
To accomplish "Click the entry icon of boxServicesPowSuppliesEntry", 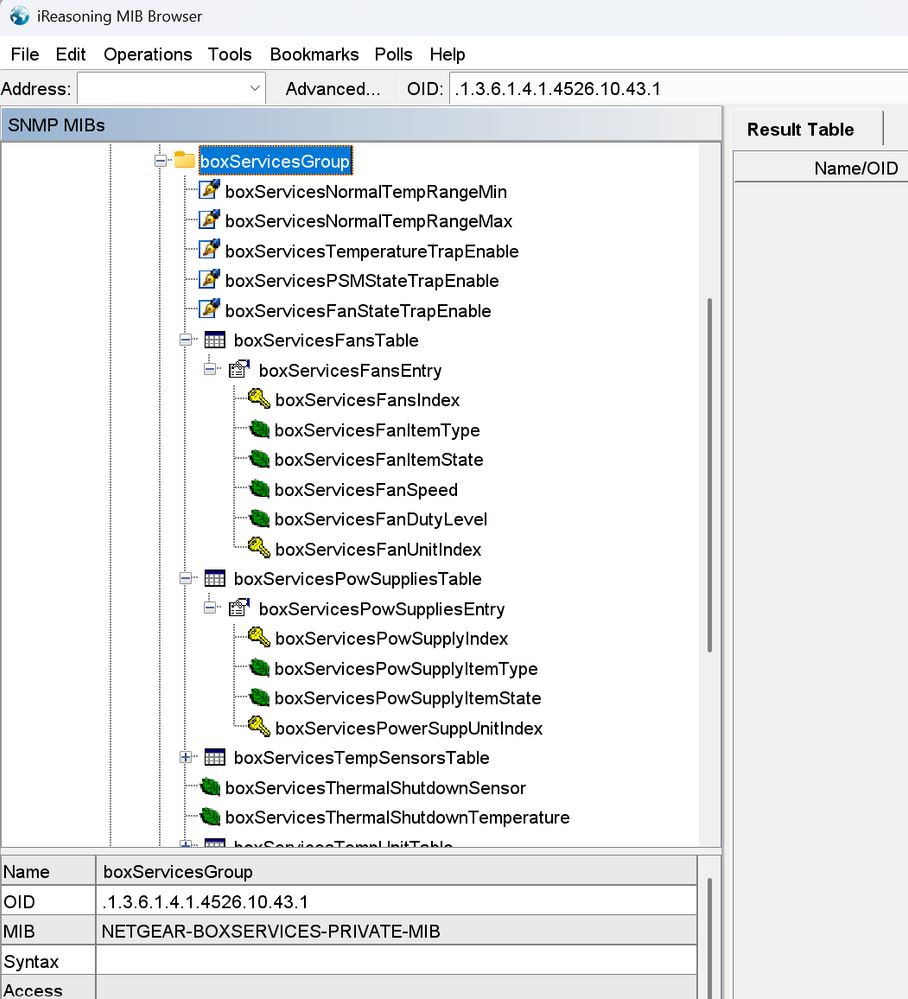I will tap(239, 607).
